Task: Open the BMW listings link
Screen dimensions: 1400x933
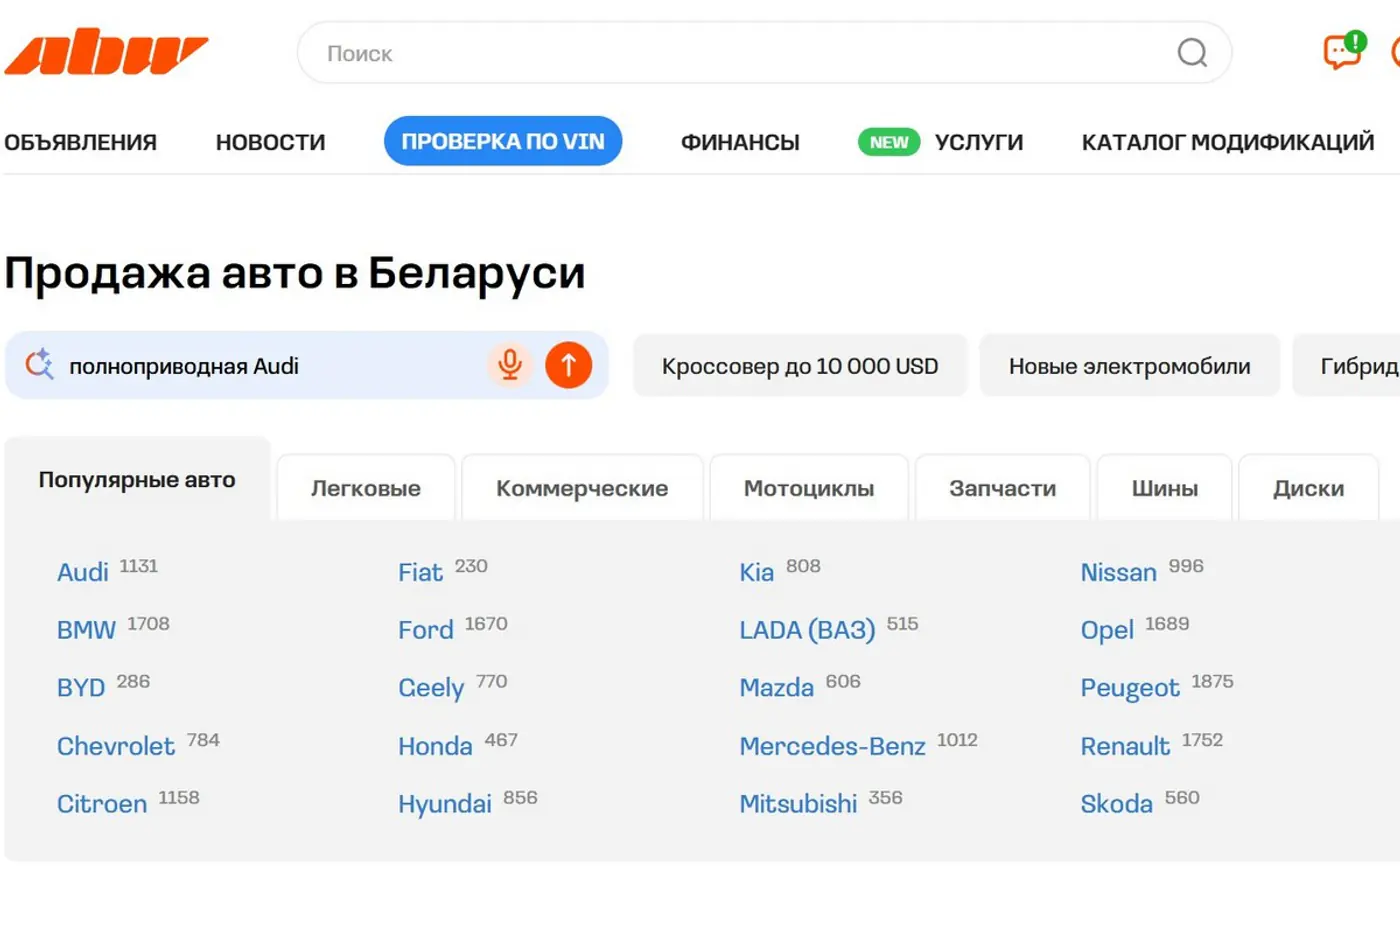Action: (x=86, y=630)
